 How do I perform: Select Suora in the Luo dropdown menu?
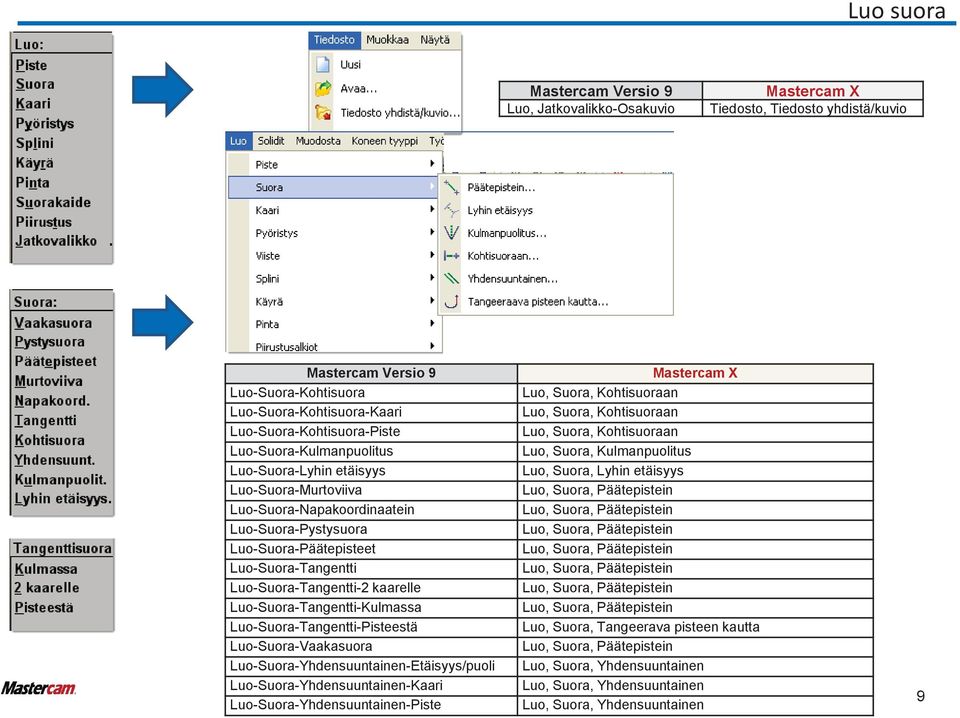click(x=334, y=187)
